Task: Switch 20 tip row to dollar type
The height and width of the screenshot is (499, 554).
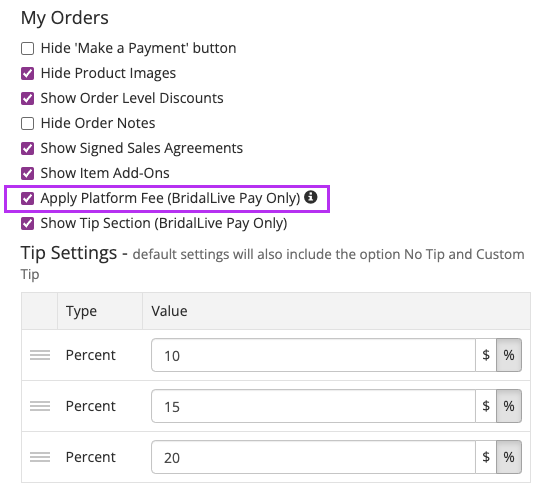Action: pyautogui.click(x=486, y=457)
